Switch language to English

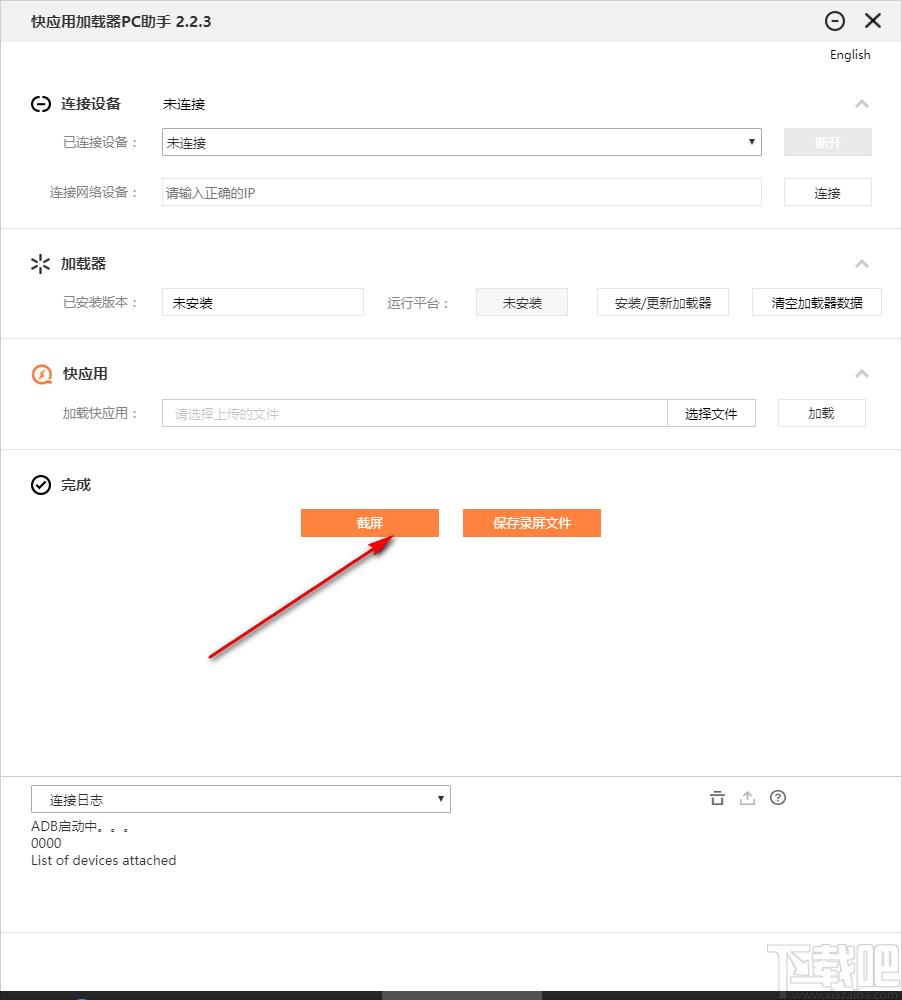click(x=850, y=55)
